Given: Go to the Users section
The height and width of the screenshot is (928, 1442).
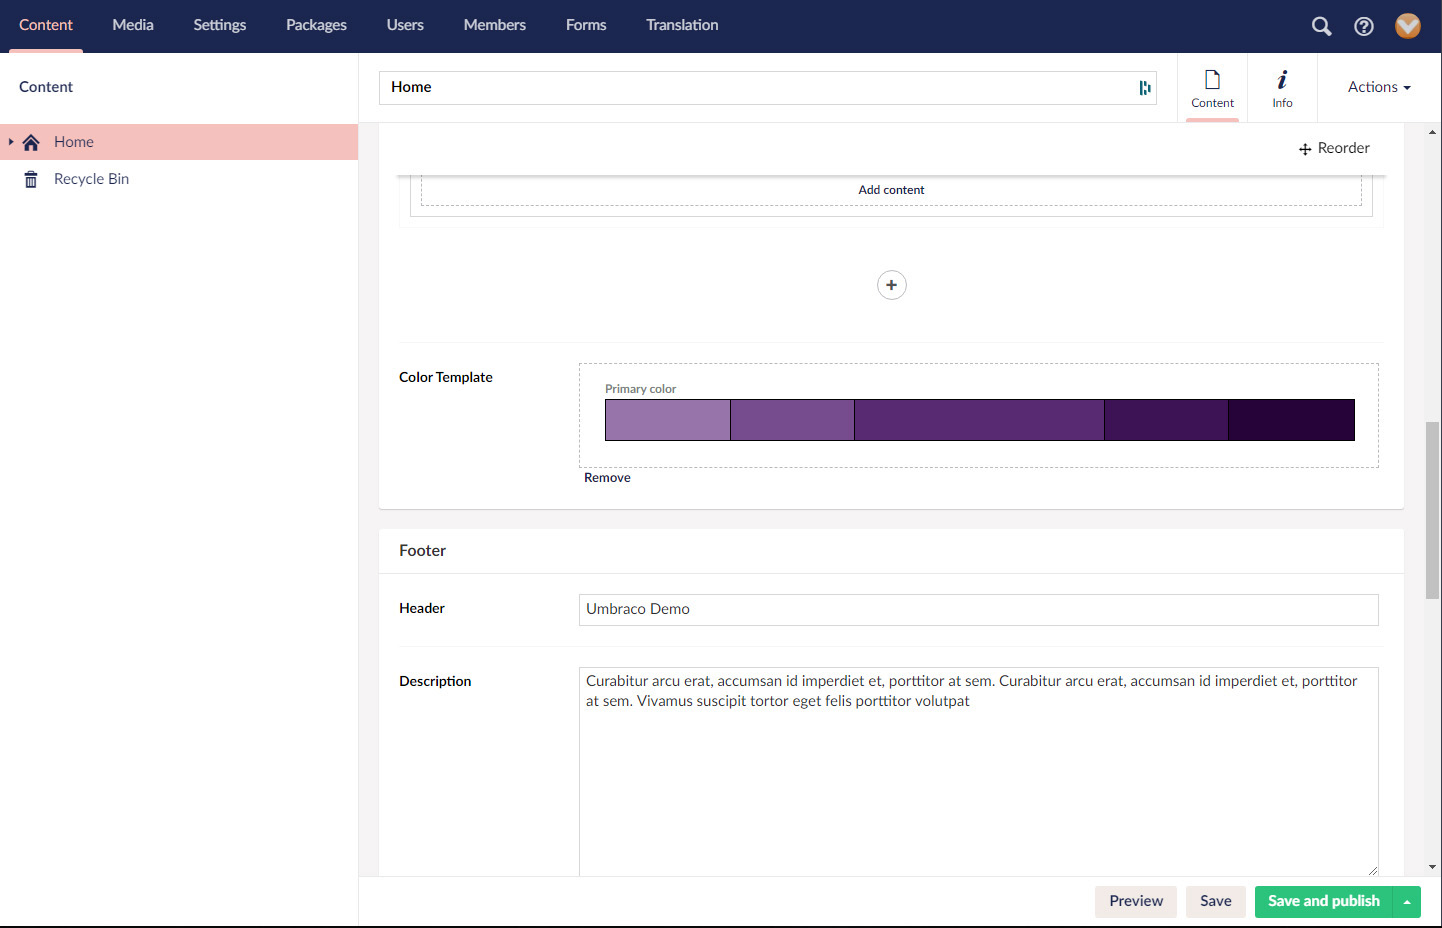Looking at the screenshot, I should (x=405, y=25).
